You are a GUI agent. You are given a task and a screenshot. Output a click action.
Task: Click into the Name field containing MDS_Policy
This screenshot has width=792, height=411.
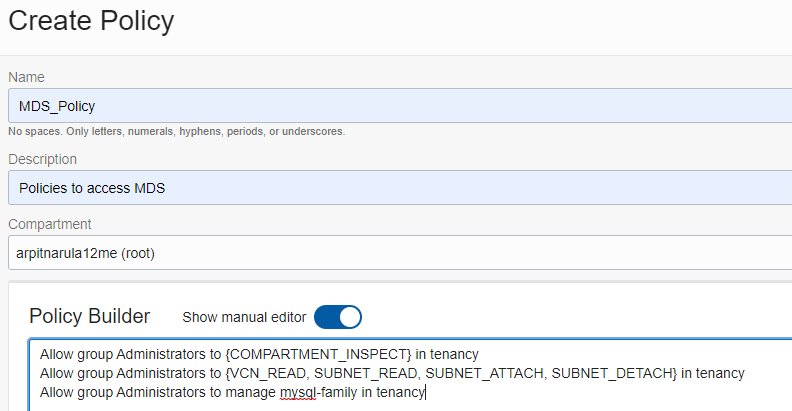click(x=400, y=106)
